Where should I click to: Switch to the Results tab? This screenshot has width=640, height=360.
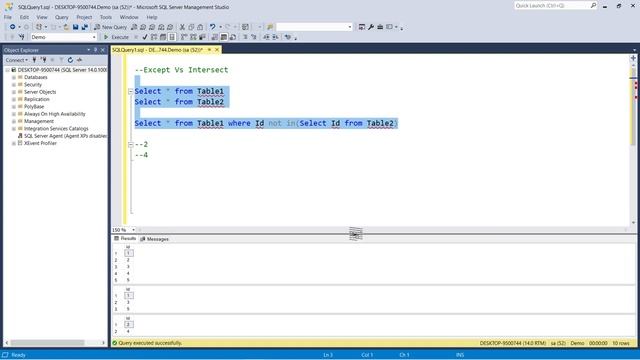pos(125,238)
